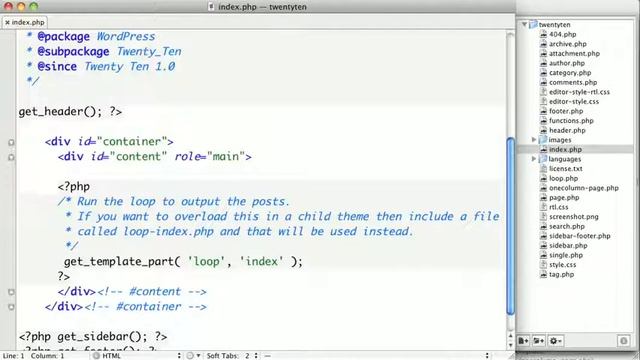Click the Column: 1 status text
Screen dimensions: 640x360
click(47, 356)
